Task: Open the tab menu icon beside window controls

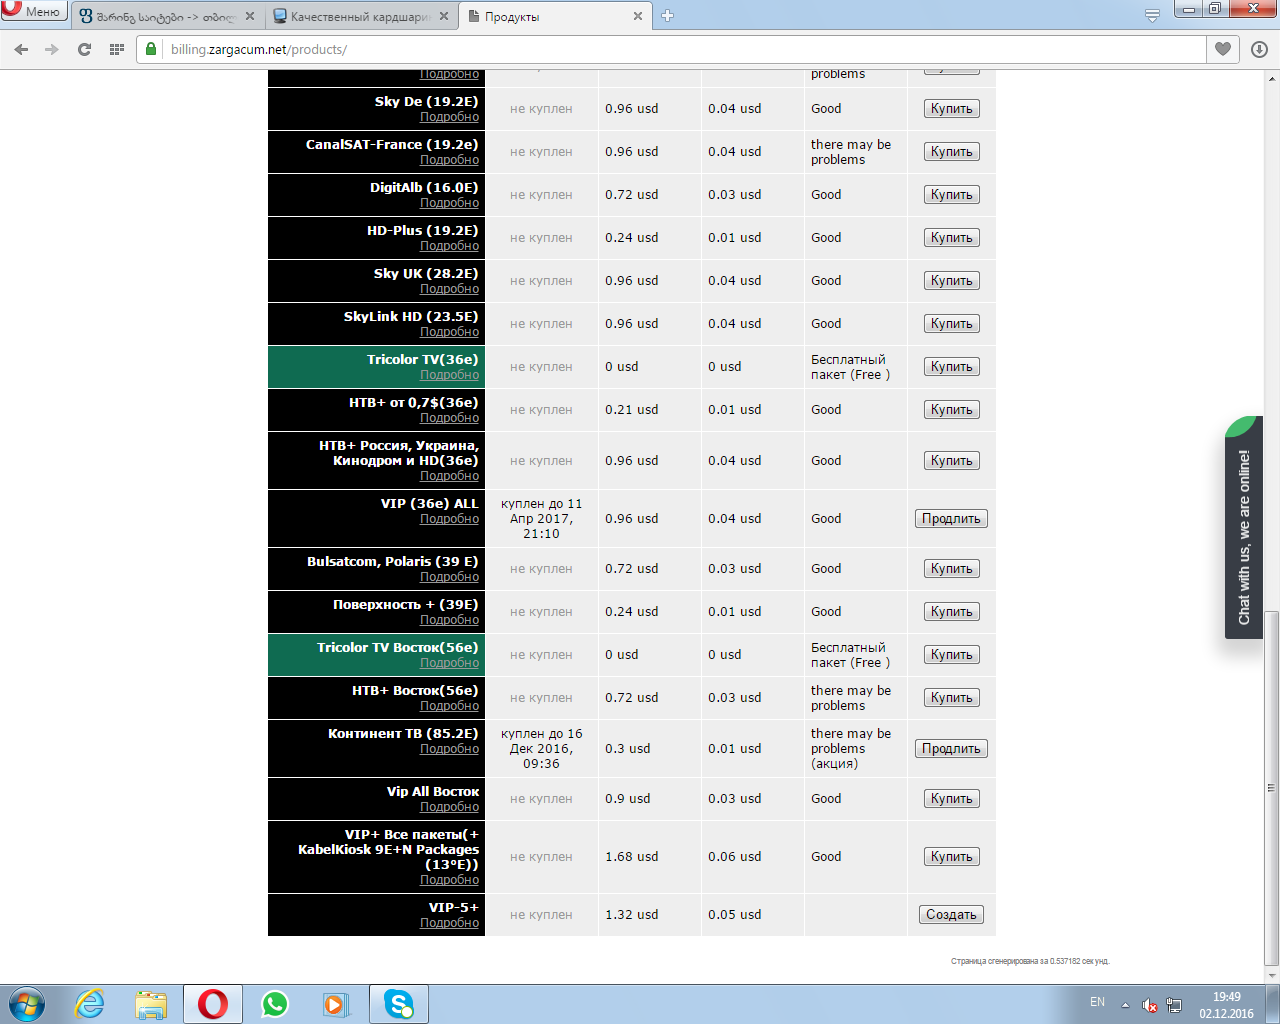Action: tap(1152, 15)
